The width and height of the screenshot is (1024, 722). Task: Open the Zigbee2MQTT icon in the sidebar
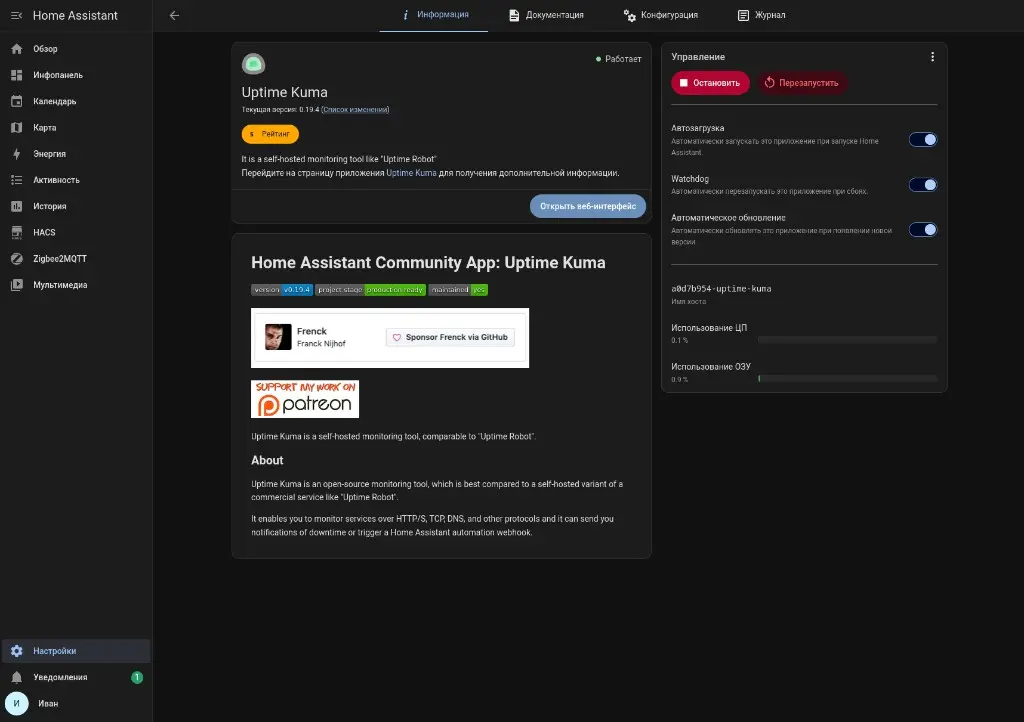[x=16, y=259]
